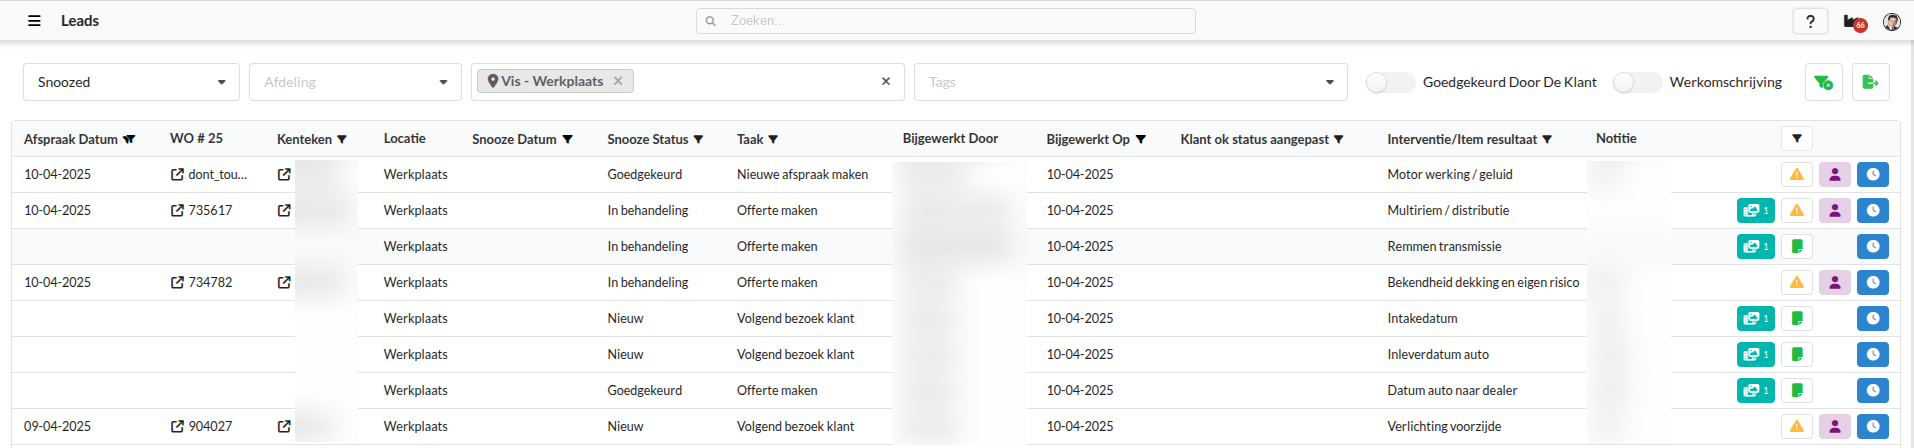Open work order 735617 link

[x=203, y=211]
